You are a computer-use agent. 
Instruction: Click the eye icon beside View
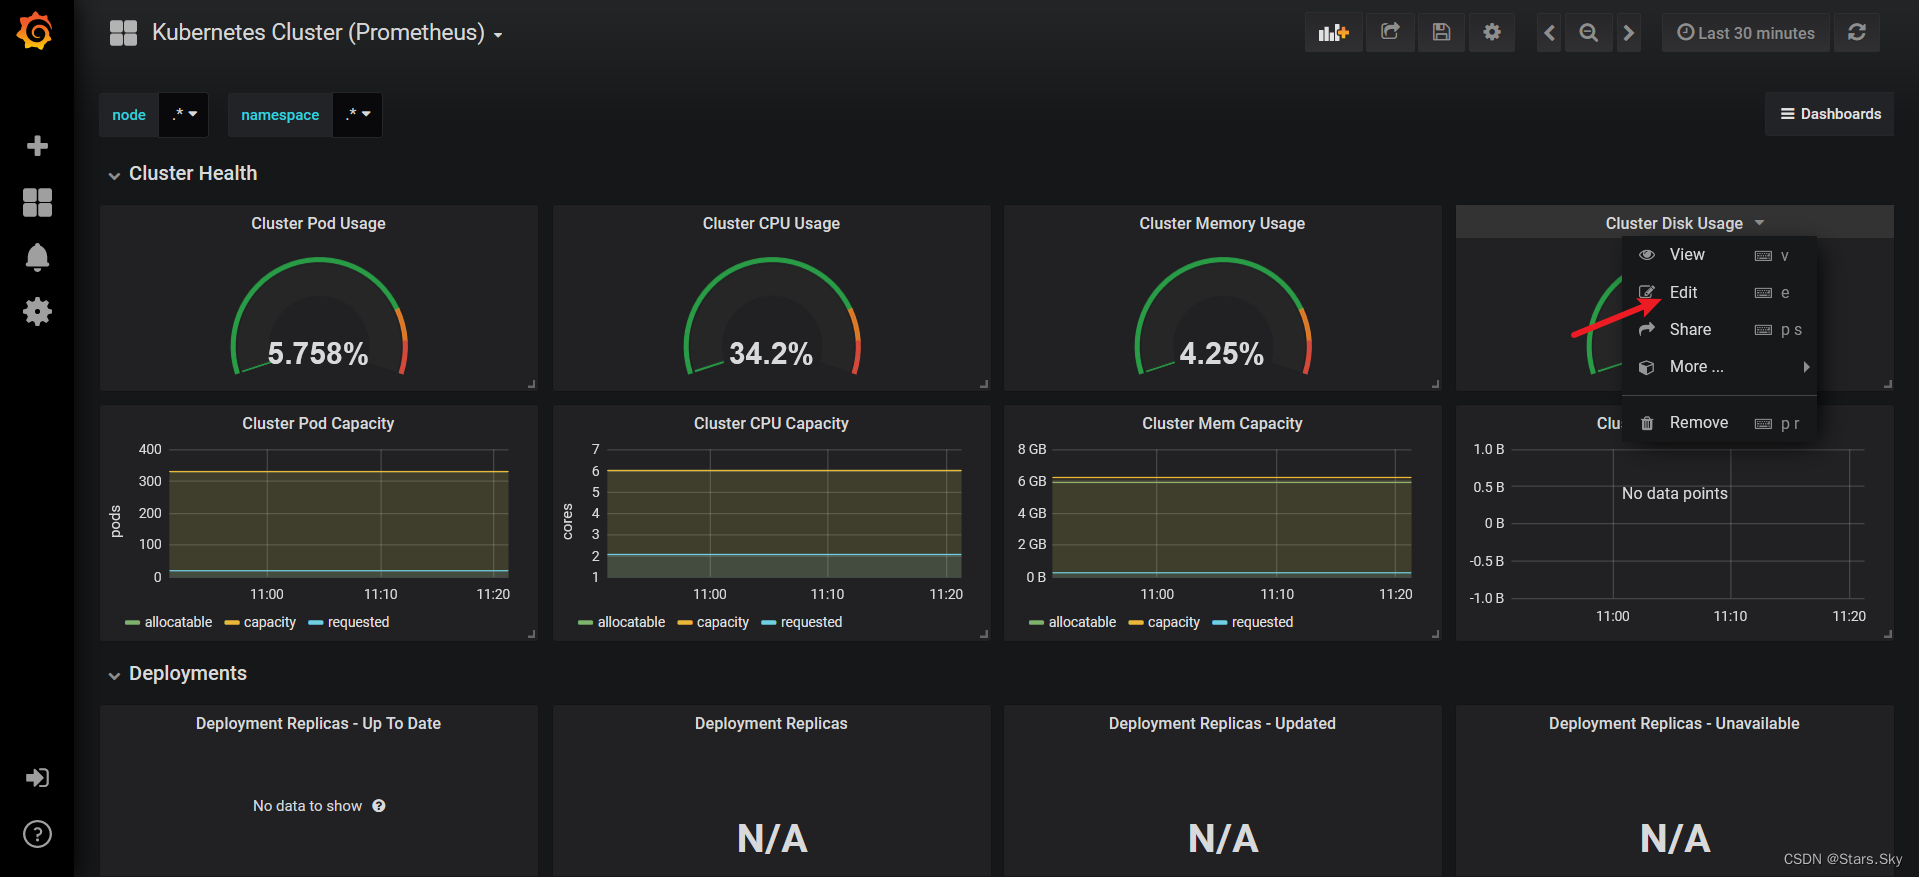tap(1647, 255)
